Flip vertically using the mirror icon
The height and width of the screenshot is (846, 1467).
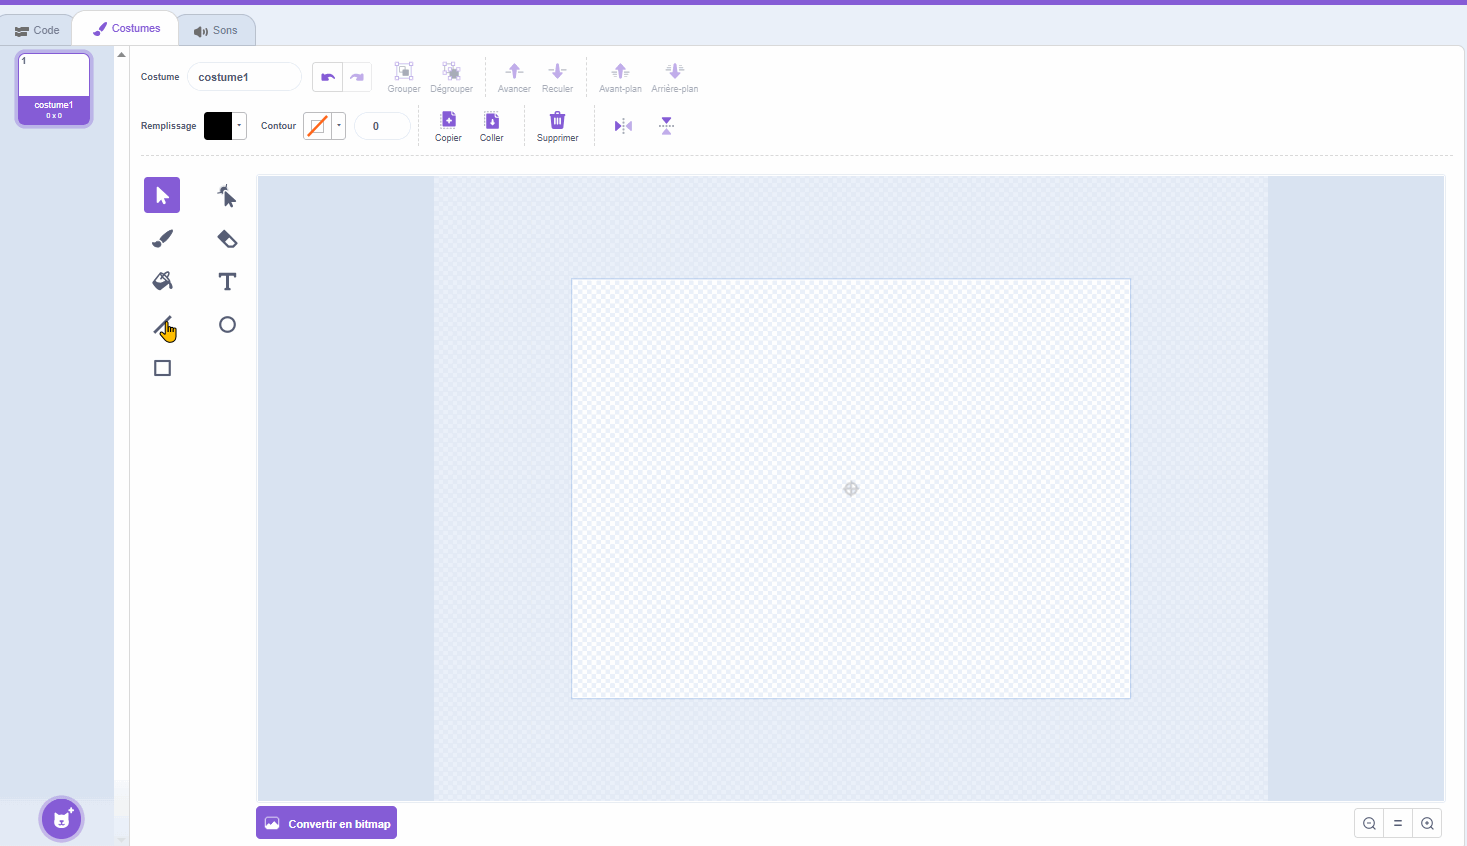(666, 126)
